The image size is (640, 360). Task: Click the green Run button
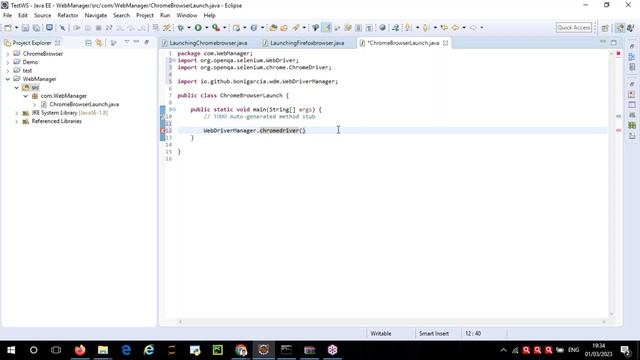pos(198,28)
